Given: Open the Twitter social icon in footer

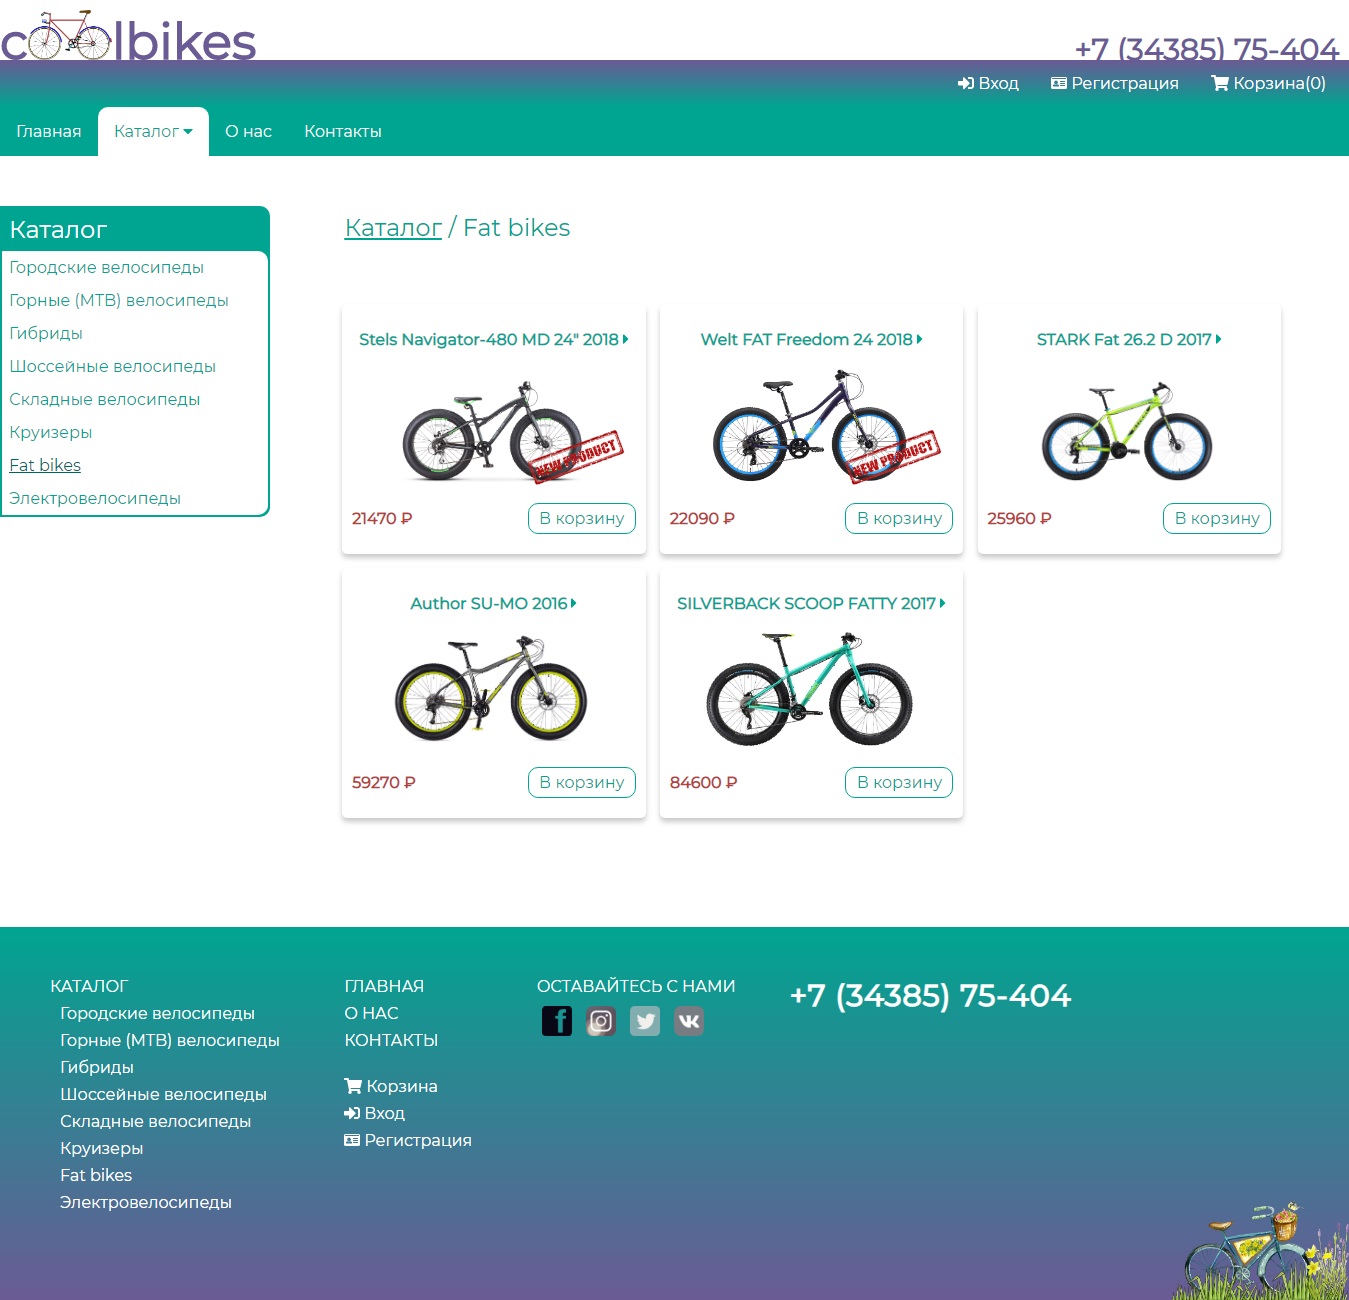Looking at the screenshot, I should coord(645,1020).
